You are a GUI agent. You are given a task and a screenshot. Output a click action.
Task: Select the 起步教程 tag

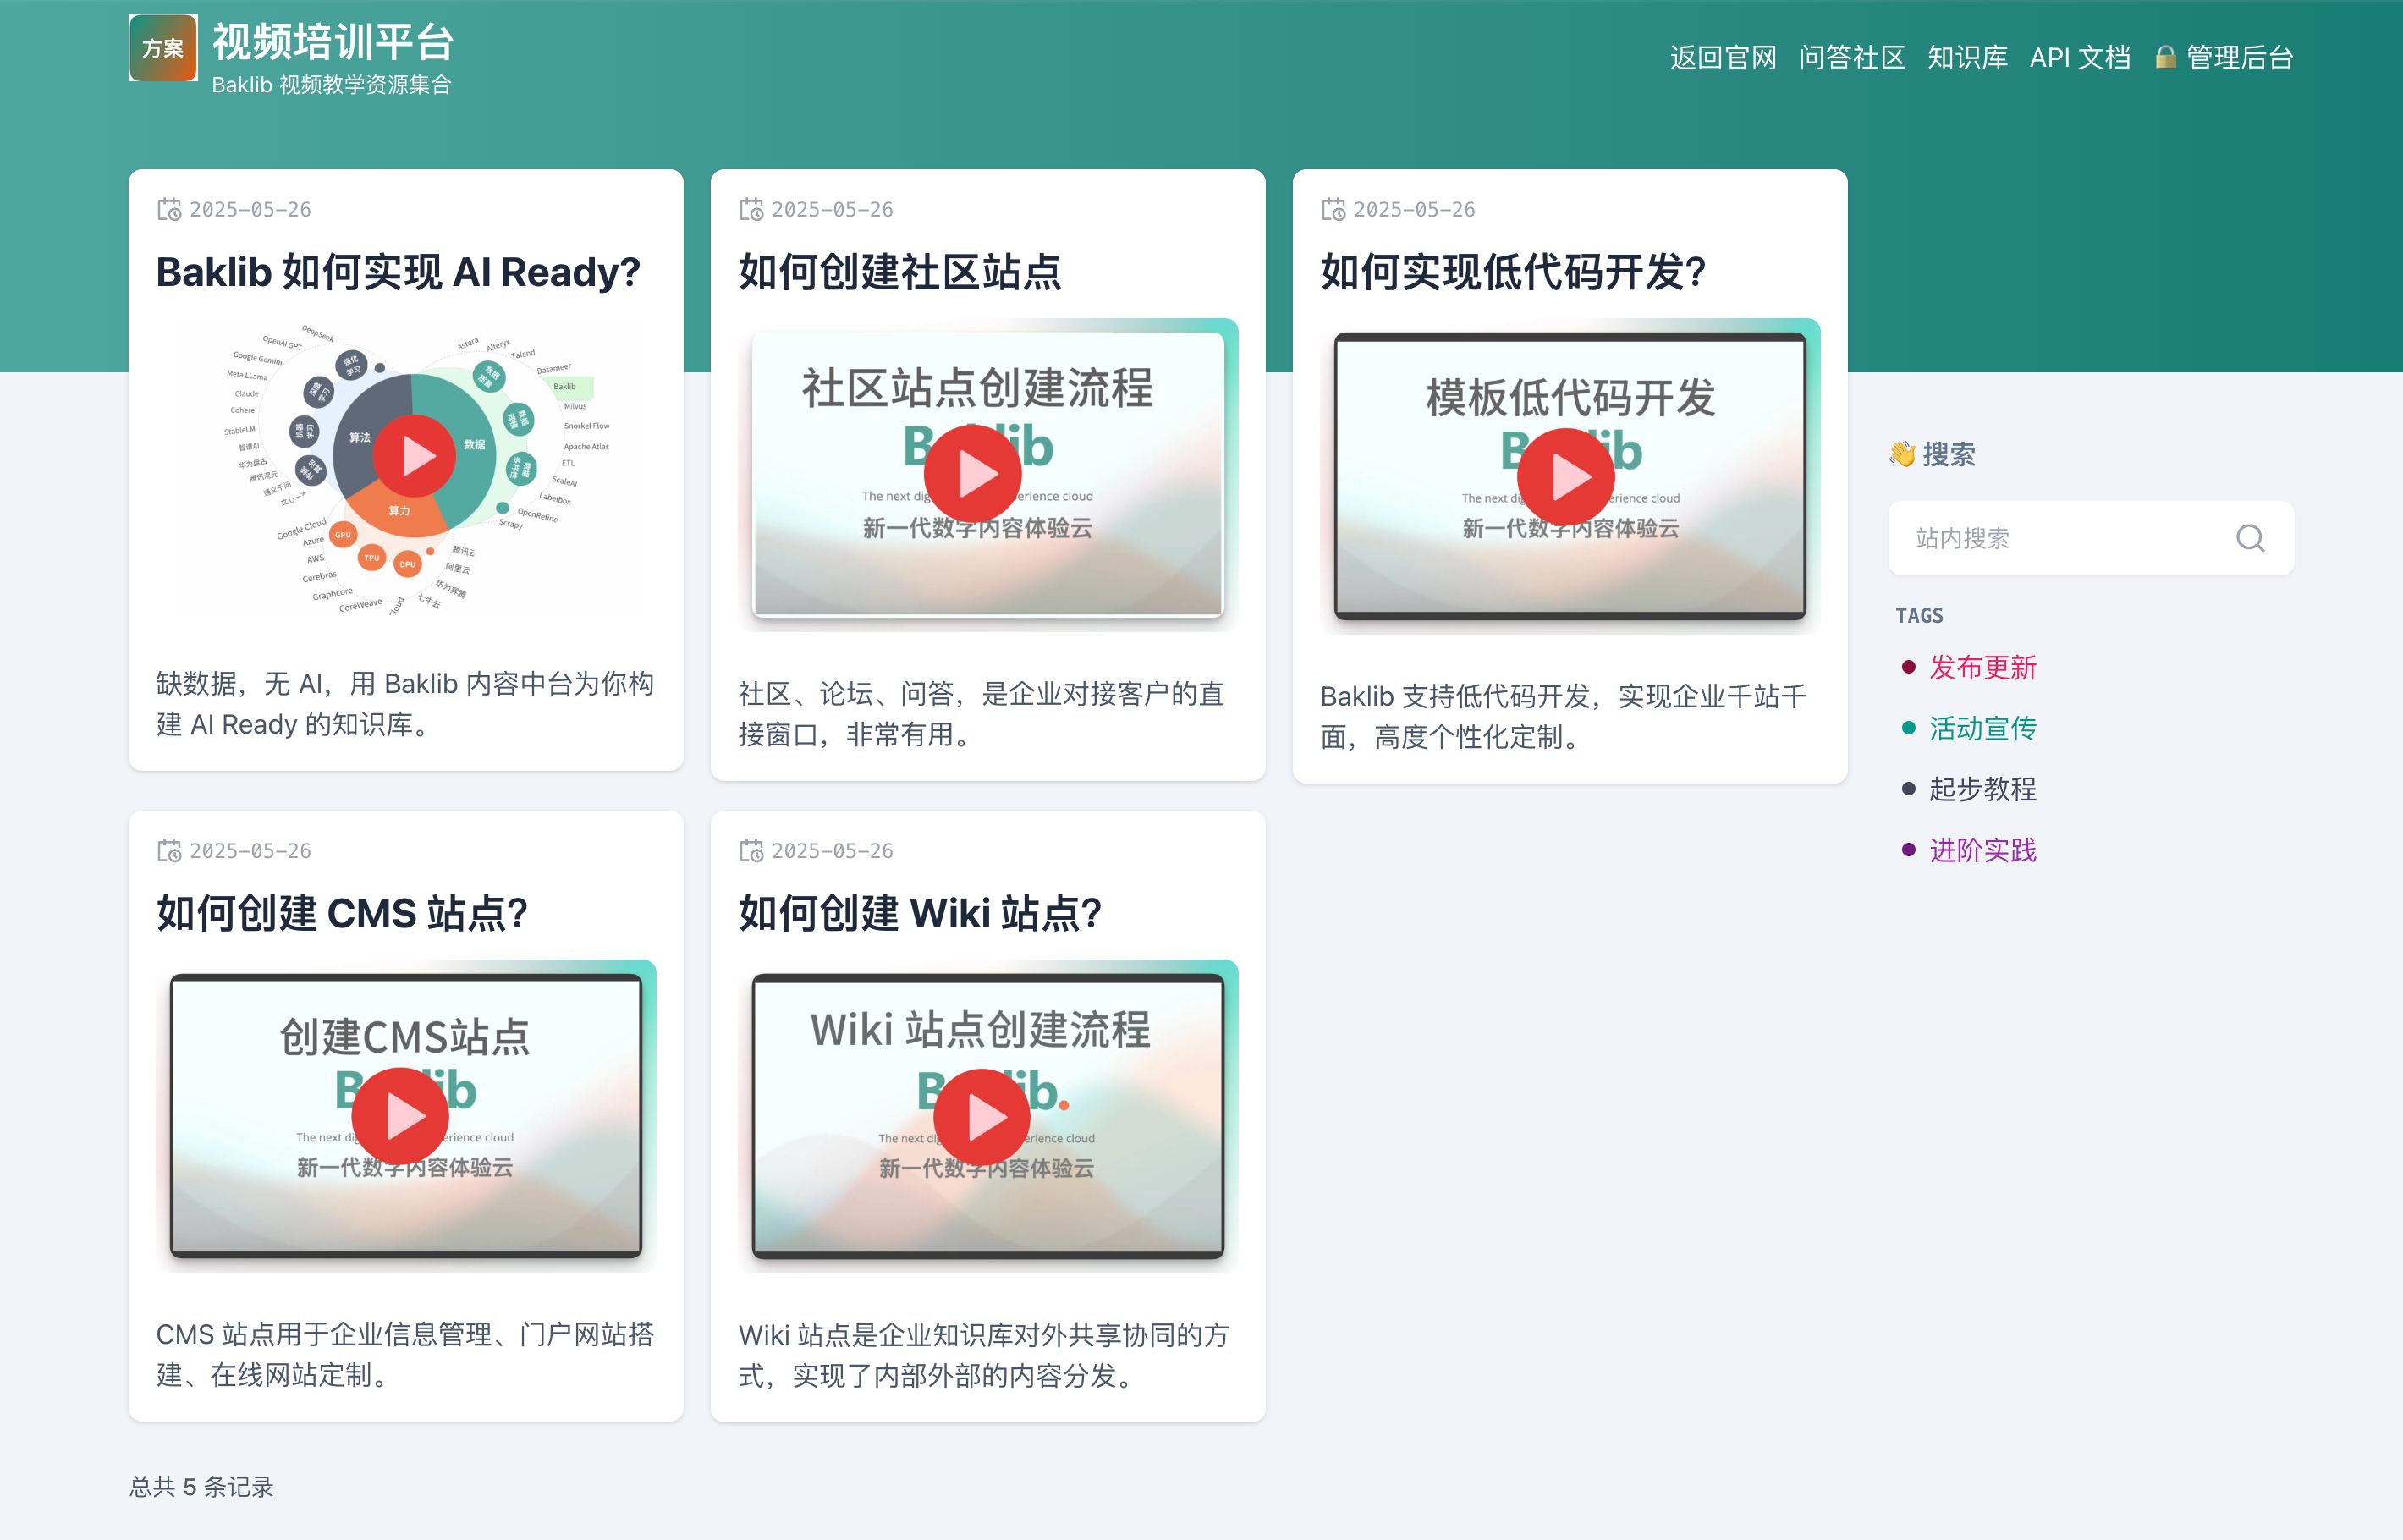pos(1982,789)
